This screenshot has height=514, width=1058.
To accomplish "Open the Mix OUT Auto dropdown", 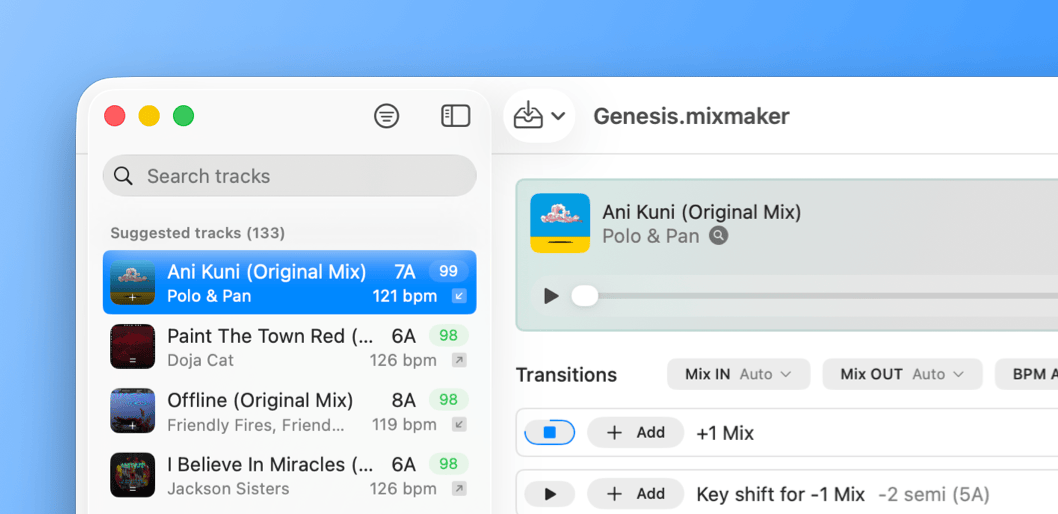I will (902, 374).
